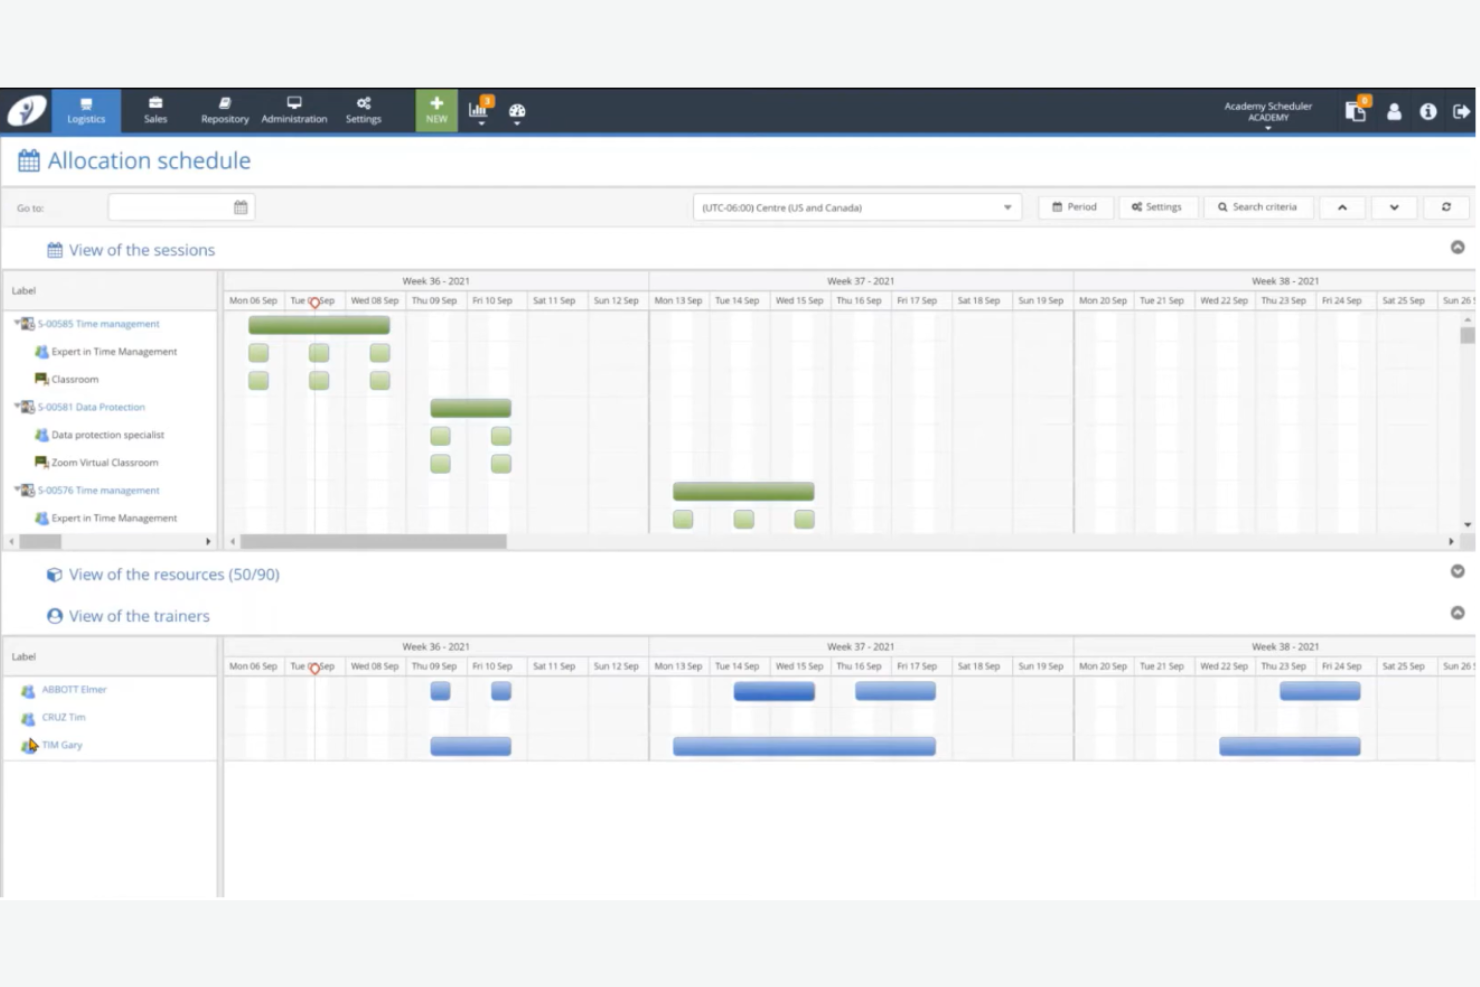Image resolution: width=1480 pixels, height=987 pixels.
Task: Collapse the View of the sessions section
Action: [x=1458, y=247]
